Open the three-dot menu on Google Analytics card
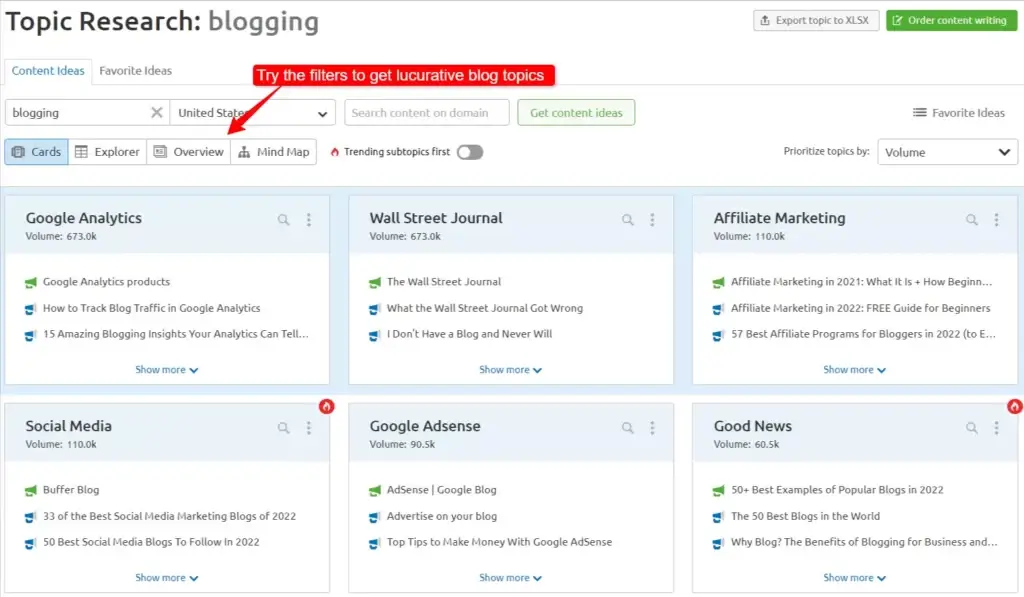Screen dimensions: 1024x597 309,219
